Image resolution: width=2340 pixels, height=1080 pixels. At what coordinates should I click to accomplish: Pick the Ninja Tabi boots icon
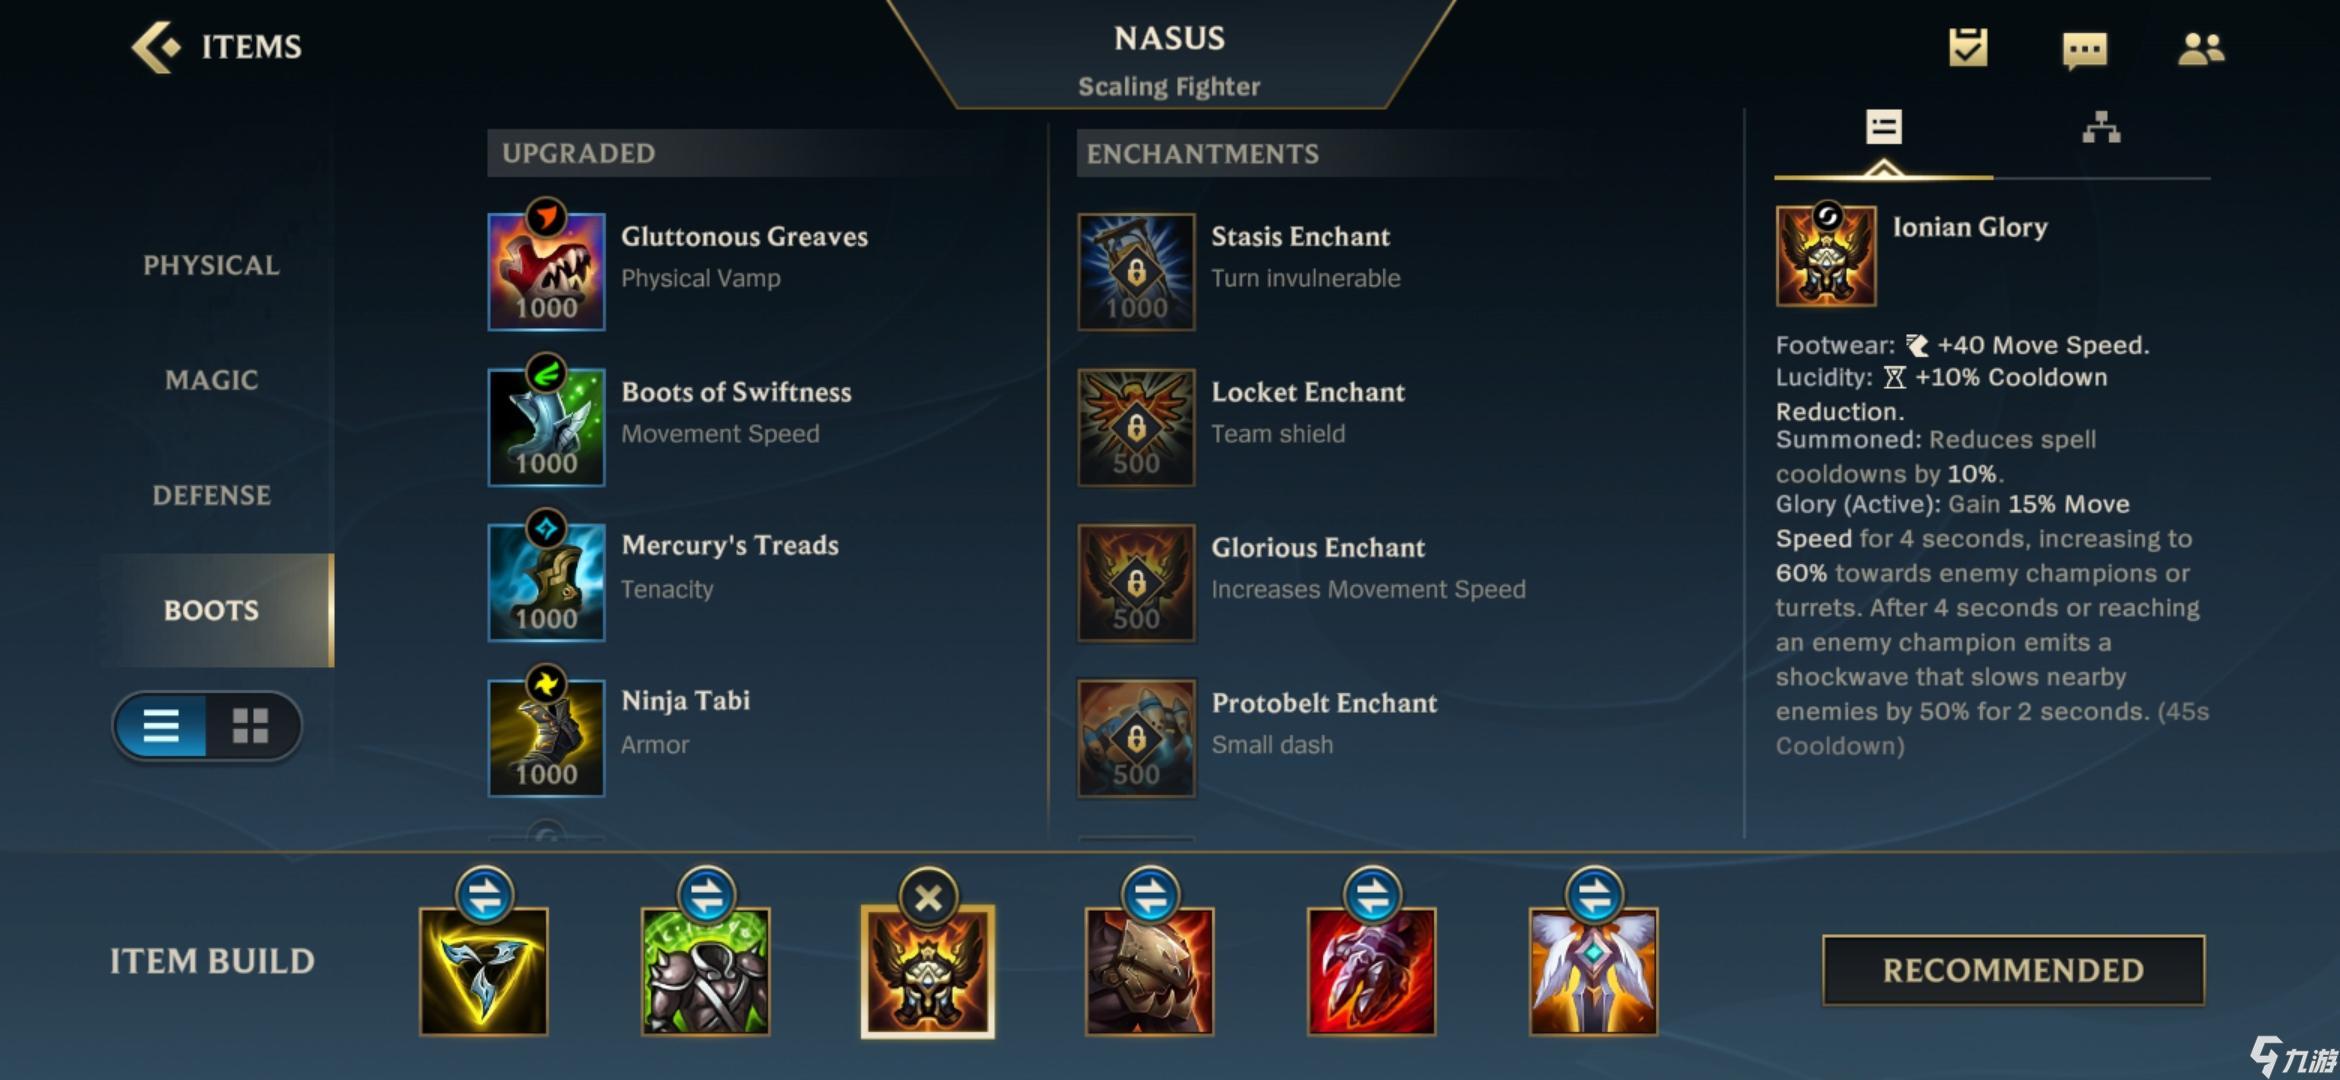coord(546,738)
